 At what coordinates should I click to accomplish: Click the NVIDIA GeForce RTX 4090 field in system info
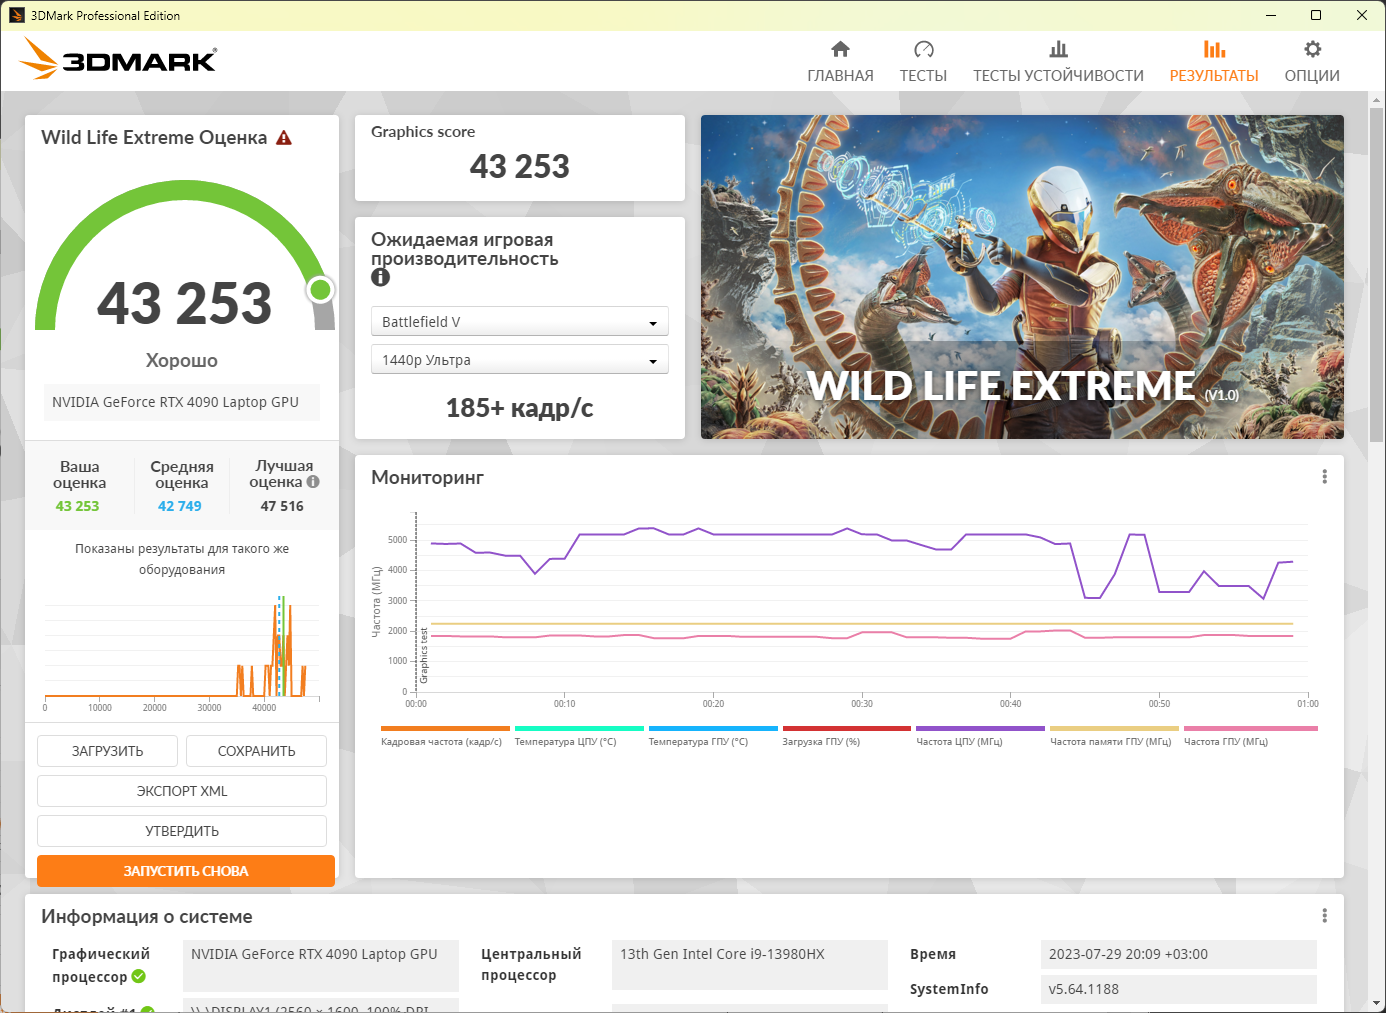coord(321,965)
